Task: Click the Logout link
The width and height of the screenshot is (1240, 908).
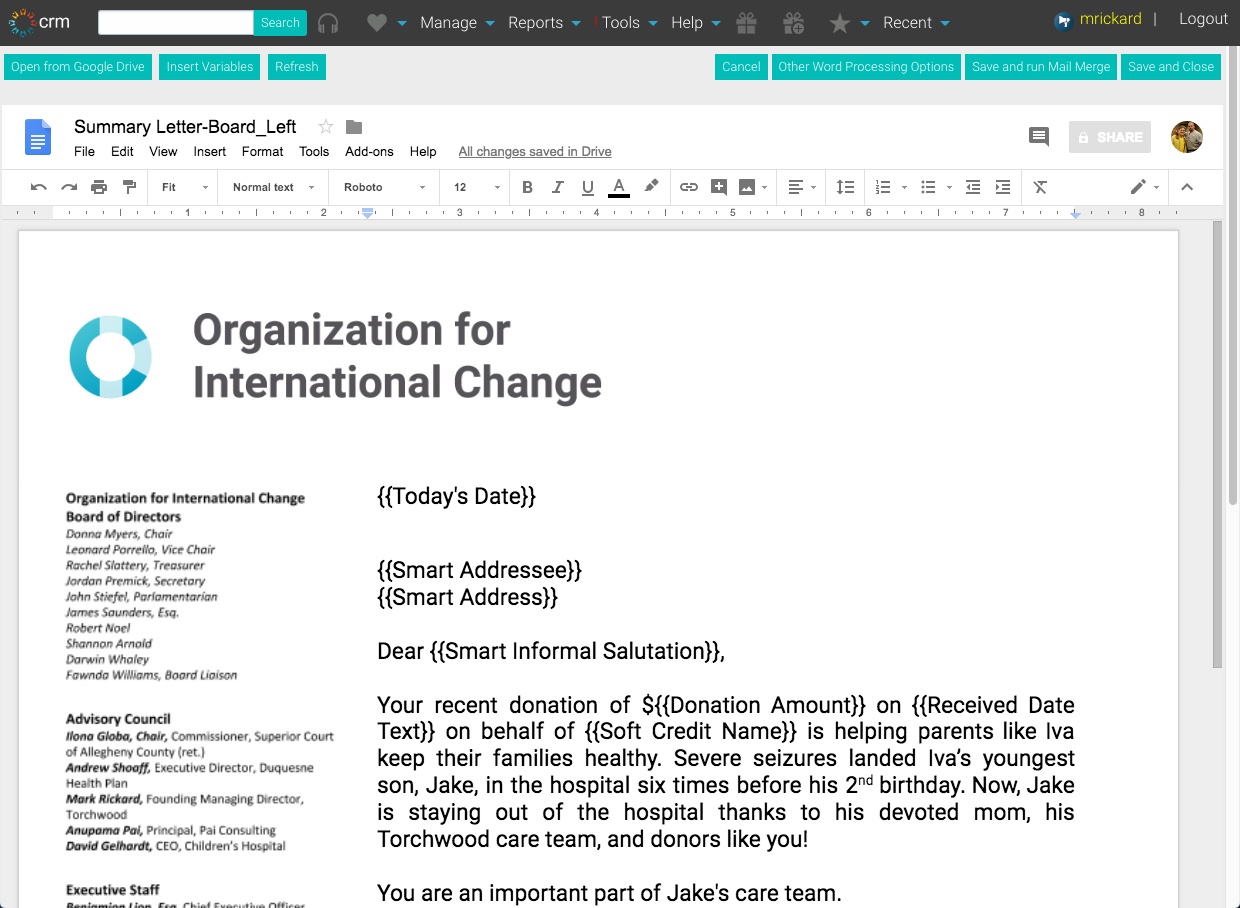Action: point(1203,19)
